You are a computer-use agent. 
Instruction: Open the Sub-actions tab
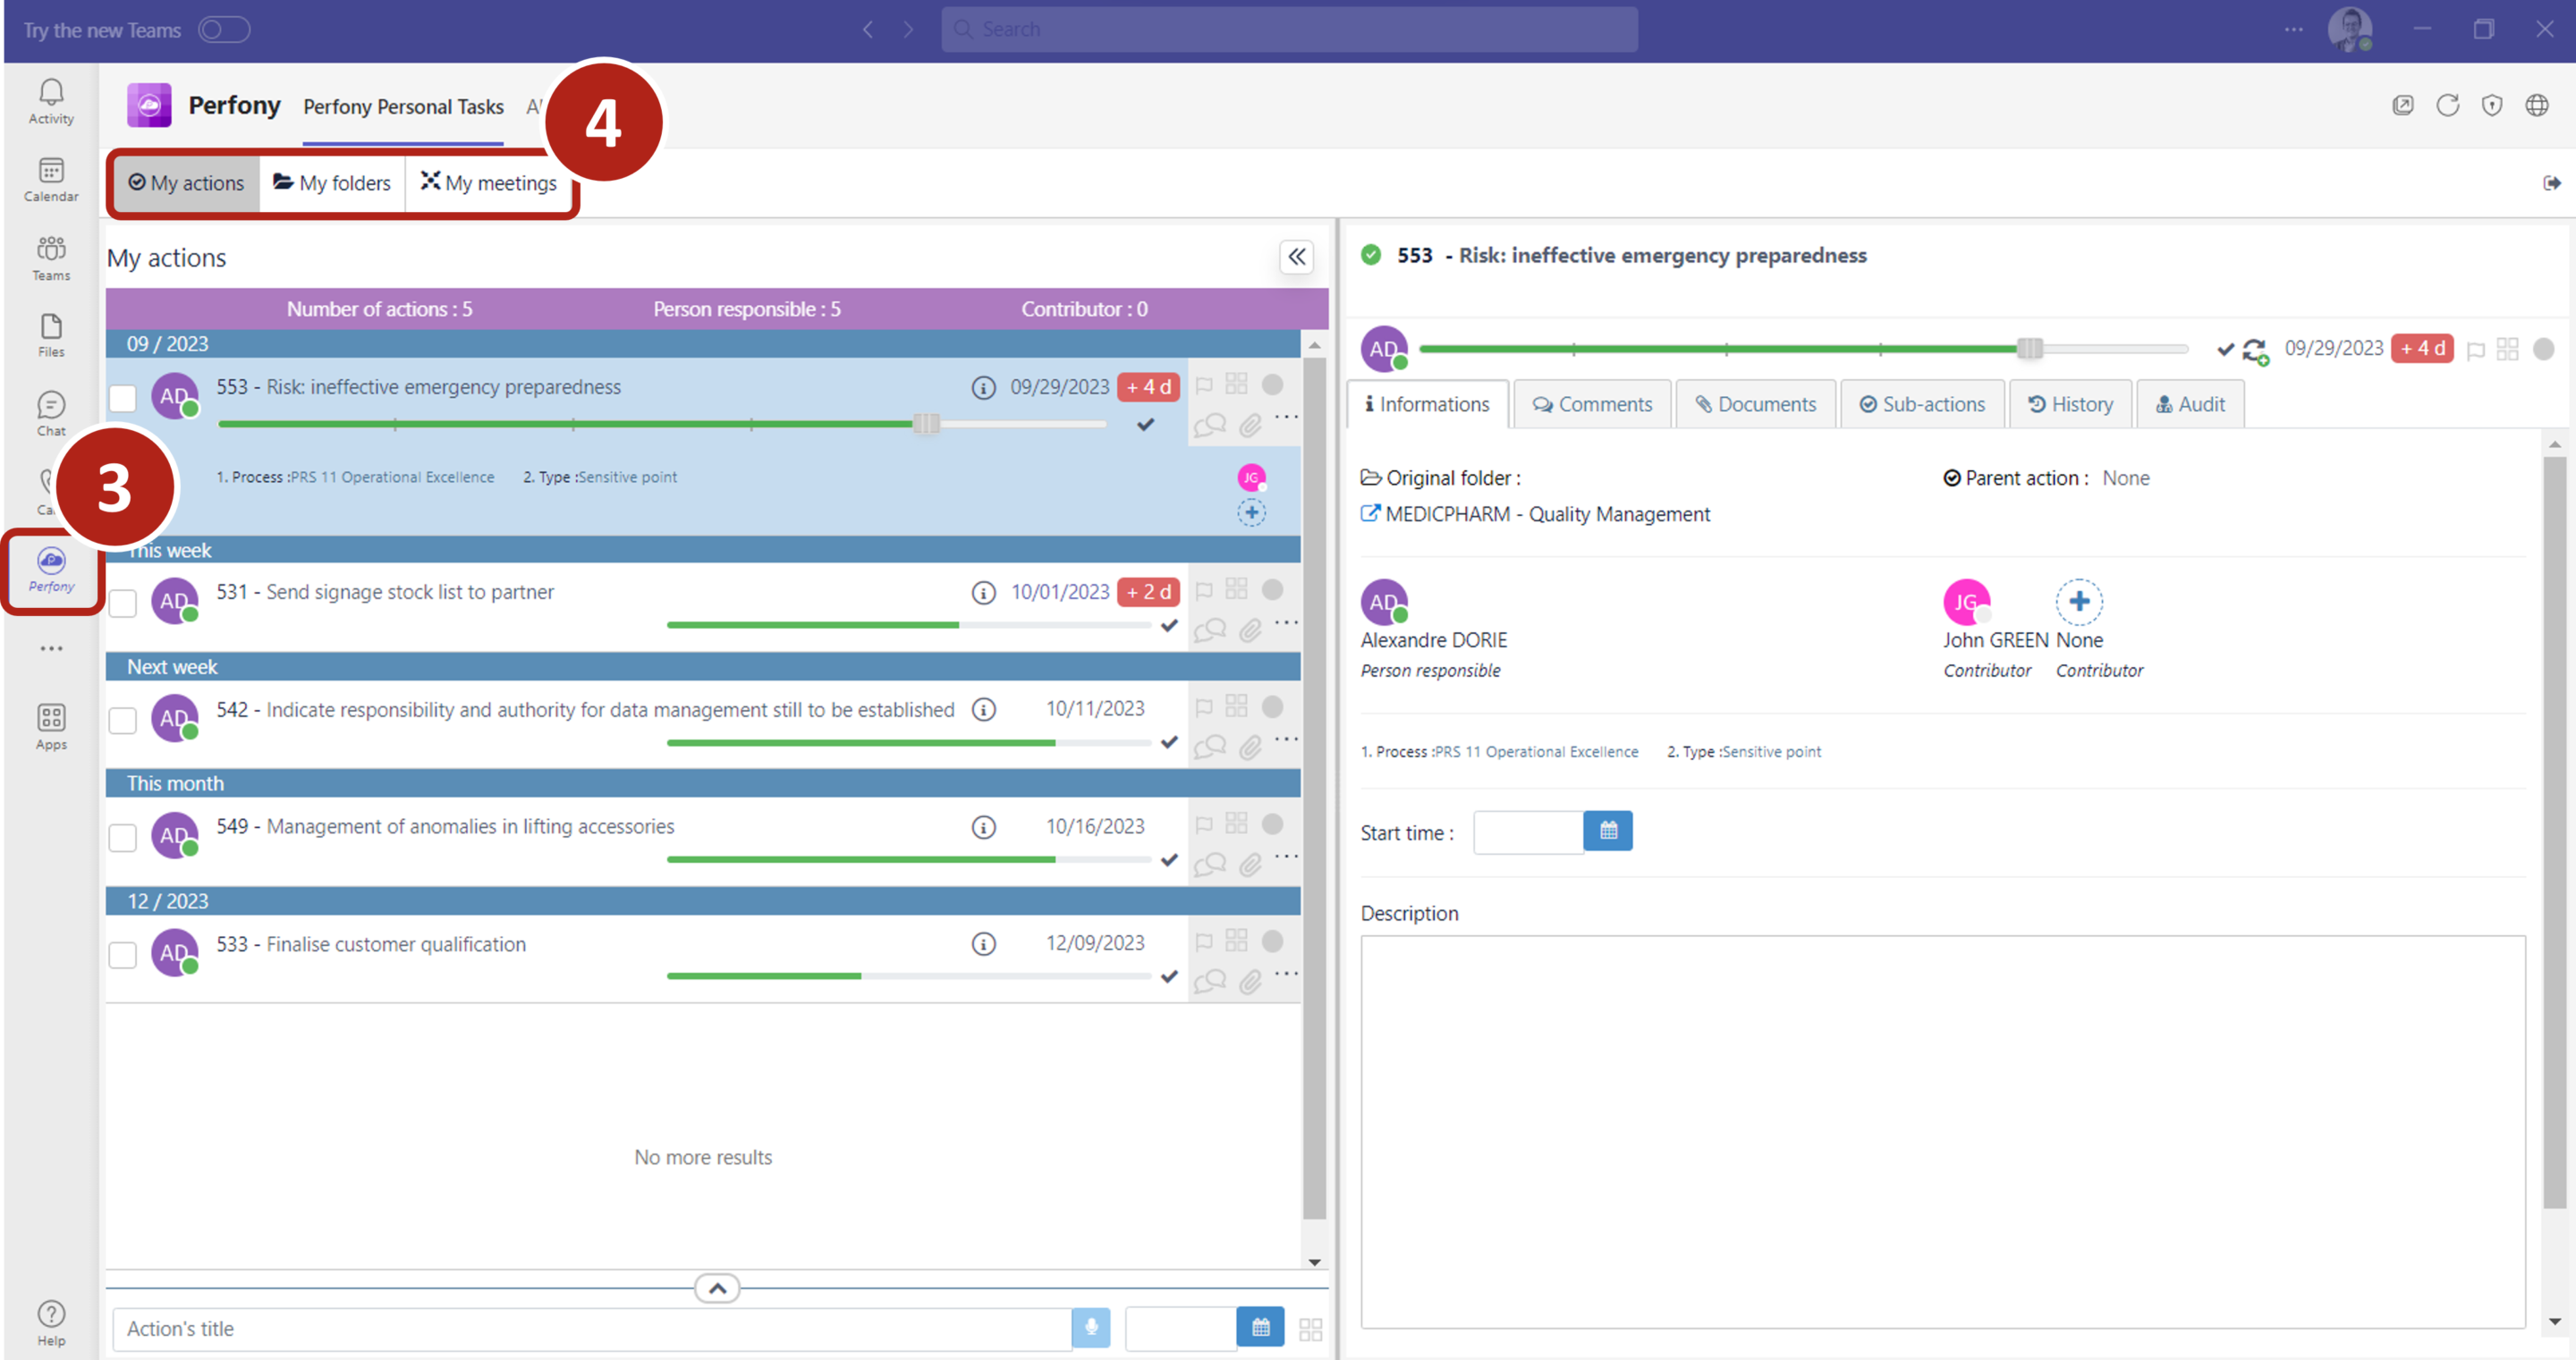(1921, 404)
